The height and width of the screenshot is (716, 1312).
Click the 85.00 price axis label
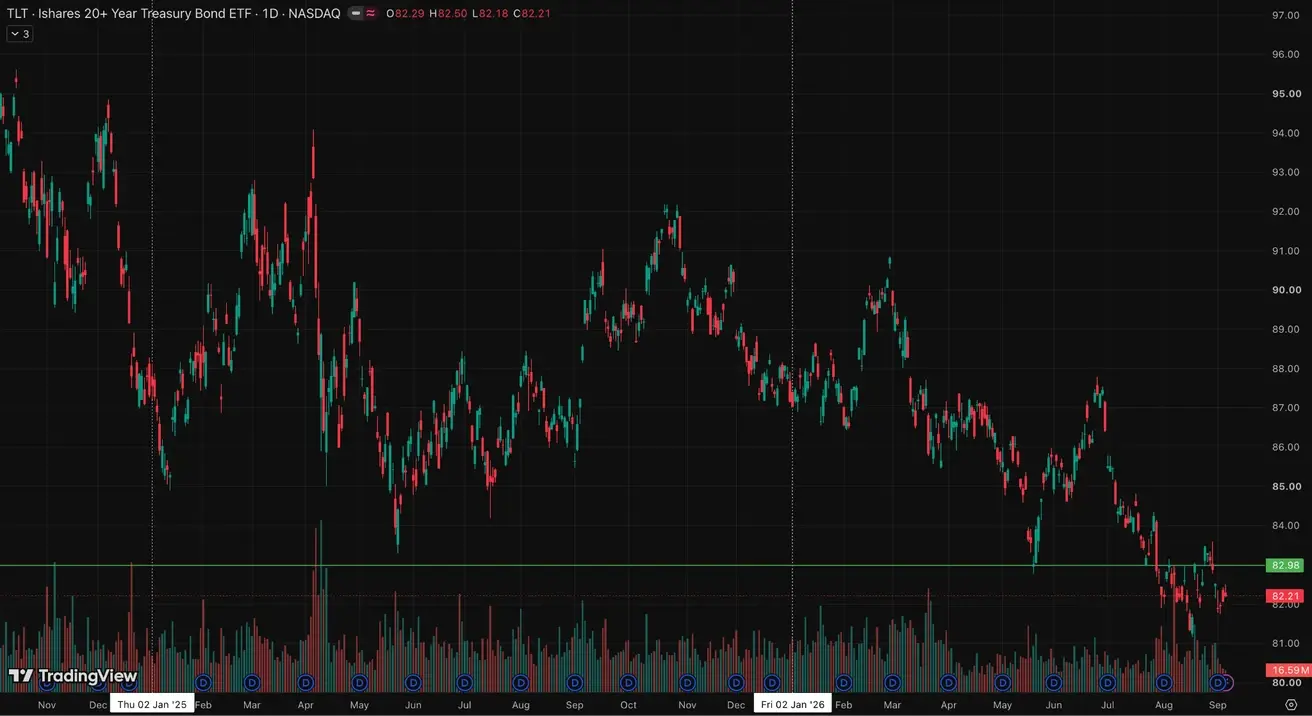pyautogui.click(x=1285, y=486)
